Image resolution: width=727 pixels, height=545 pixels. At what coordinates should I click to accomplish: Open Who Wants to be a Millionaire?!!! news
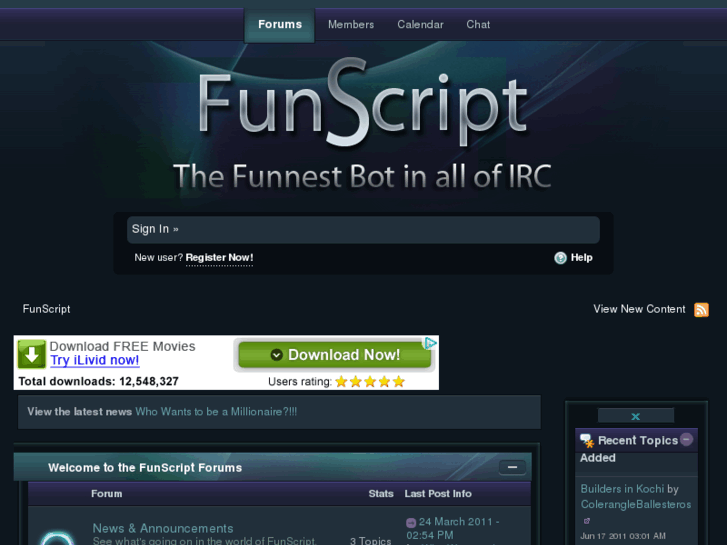point(216,411)
